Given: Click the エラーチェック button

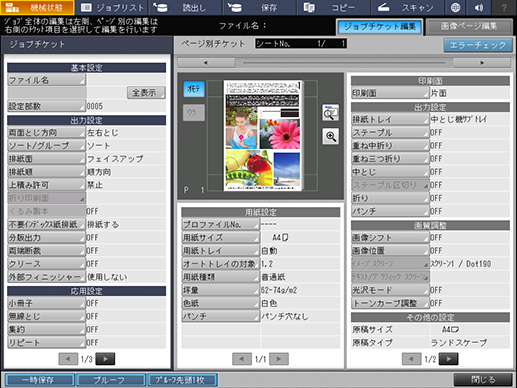Looking at the screenshot, I should [x=478, y=45].
